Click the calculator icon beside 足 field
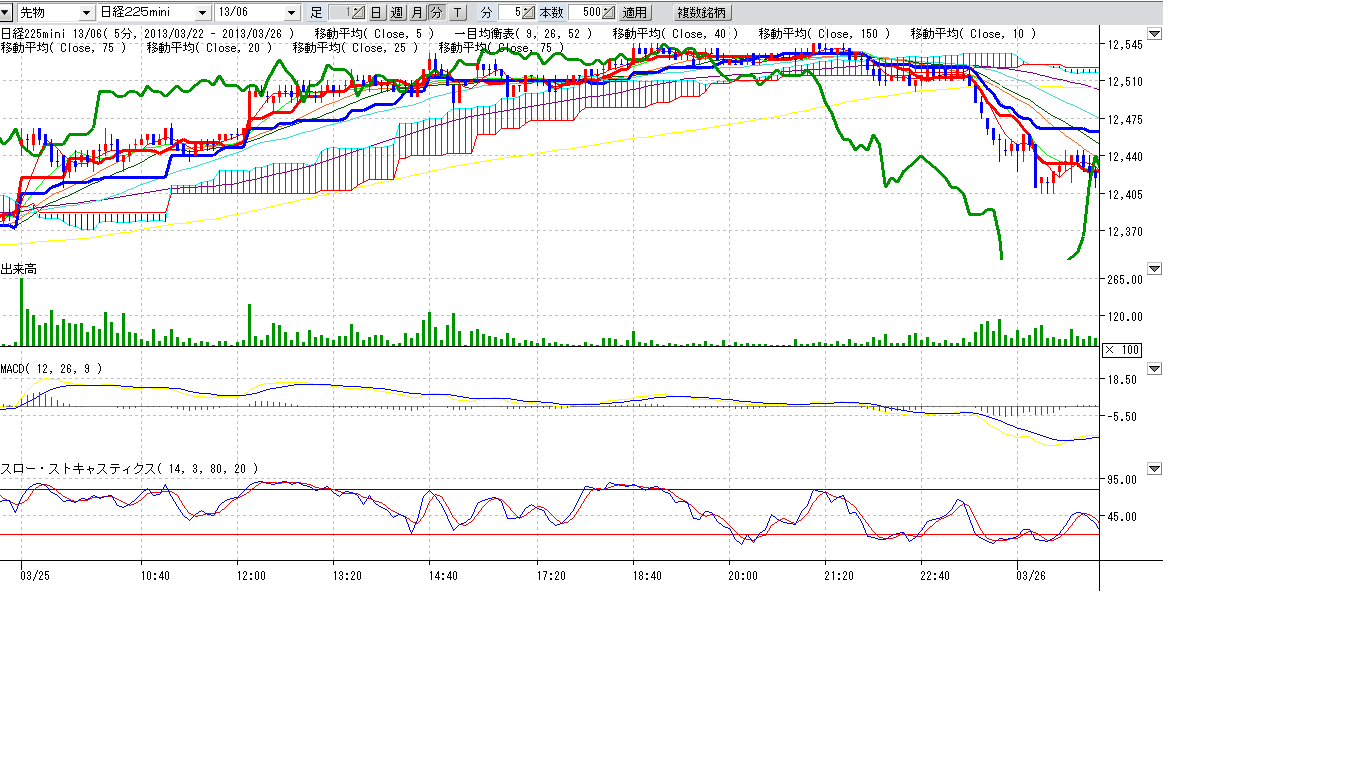The height and width of the screenshot is (768, 1366). click(359, 13)
